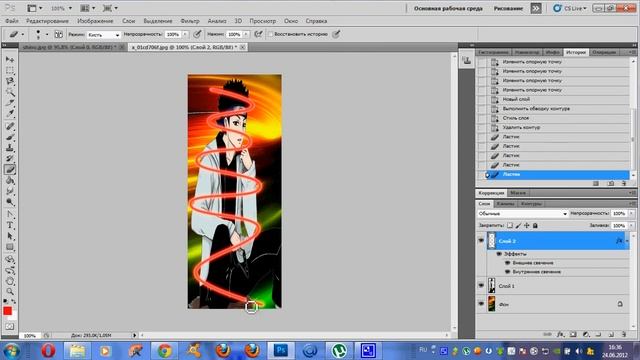Enable the 'Восстановить историю' checkbox
Image resolution: width=640 pixels, height=360 pixels.
click(x=270, y=34)
